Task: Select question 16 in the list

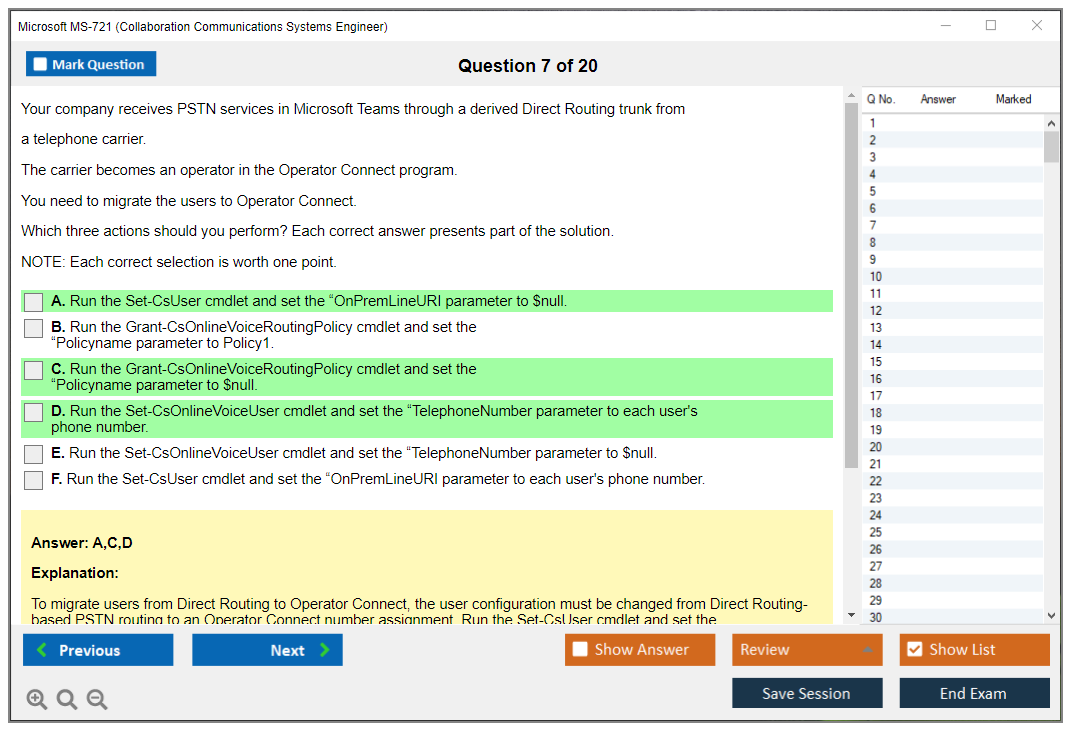Action: tap(953, 379)
